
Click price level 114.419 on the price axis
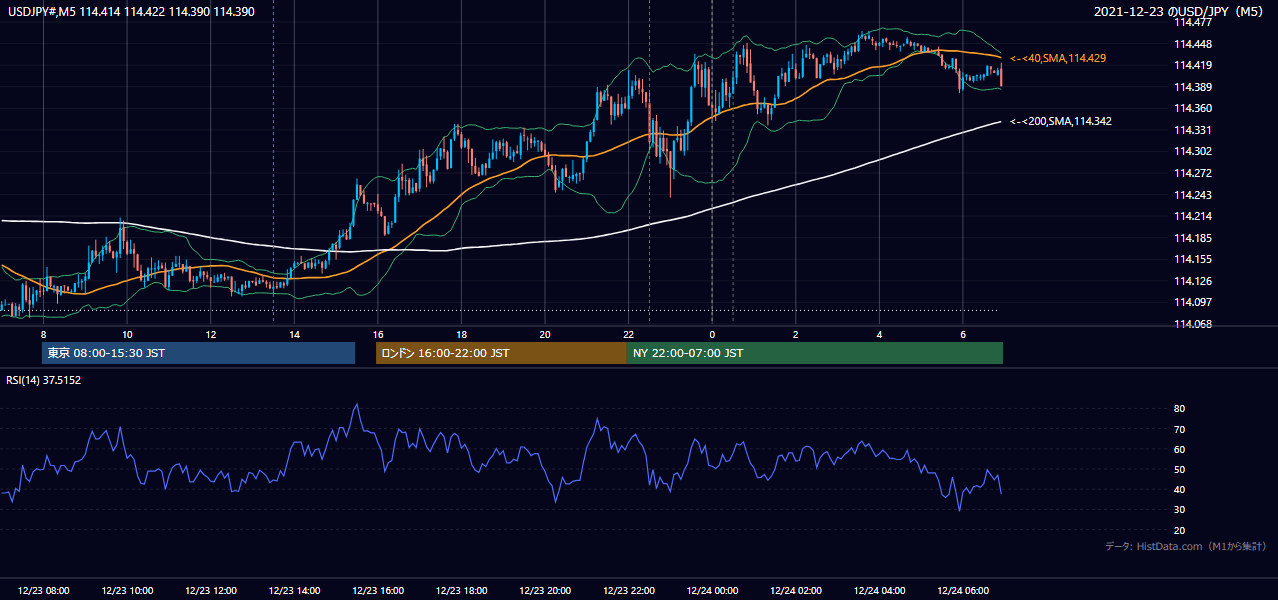pos(1192,65)
